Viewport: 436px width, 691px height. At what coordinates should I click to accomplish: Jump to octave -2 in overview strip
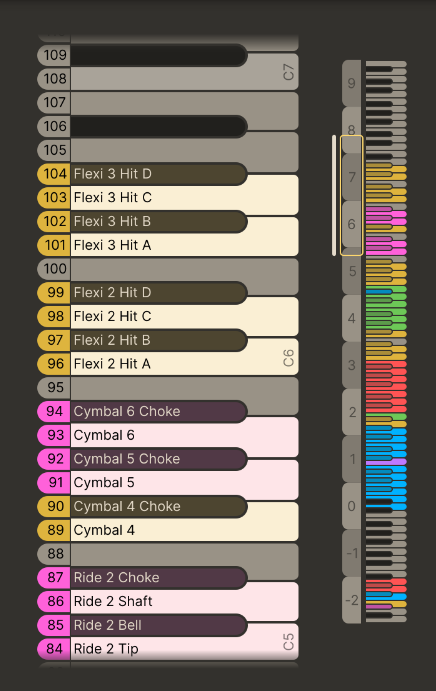(x=351, y=600)
